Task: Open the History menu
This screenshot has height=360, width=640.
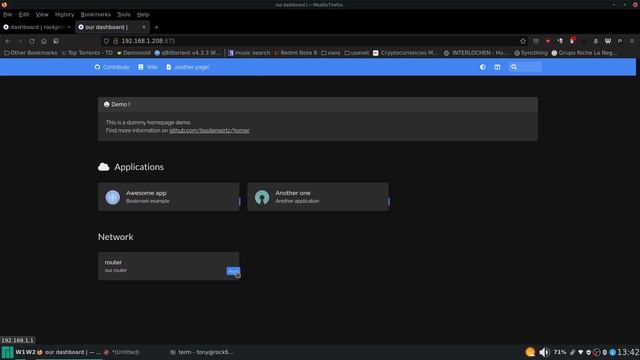Action: pyautogui.click(x=64, y=15)
